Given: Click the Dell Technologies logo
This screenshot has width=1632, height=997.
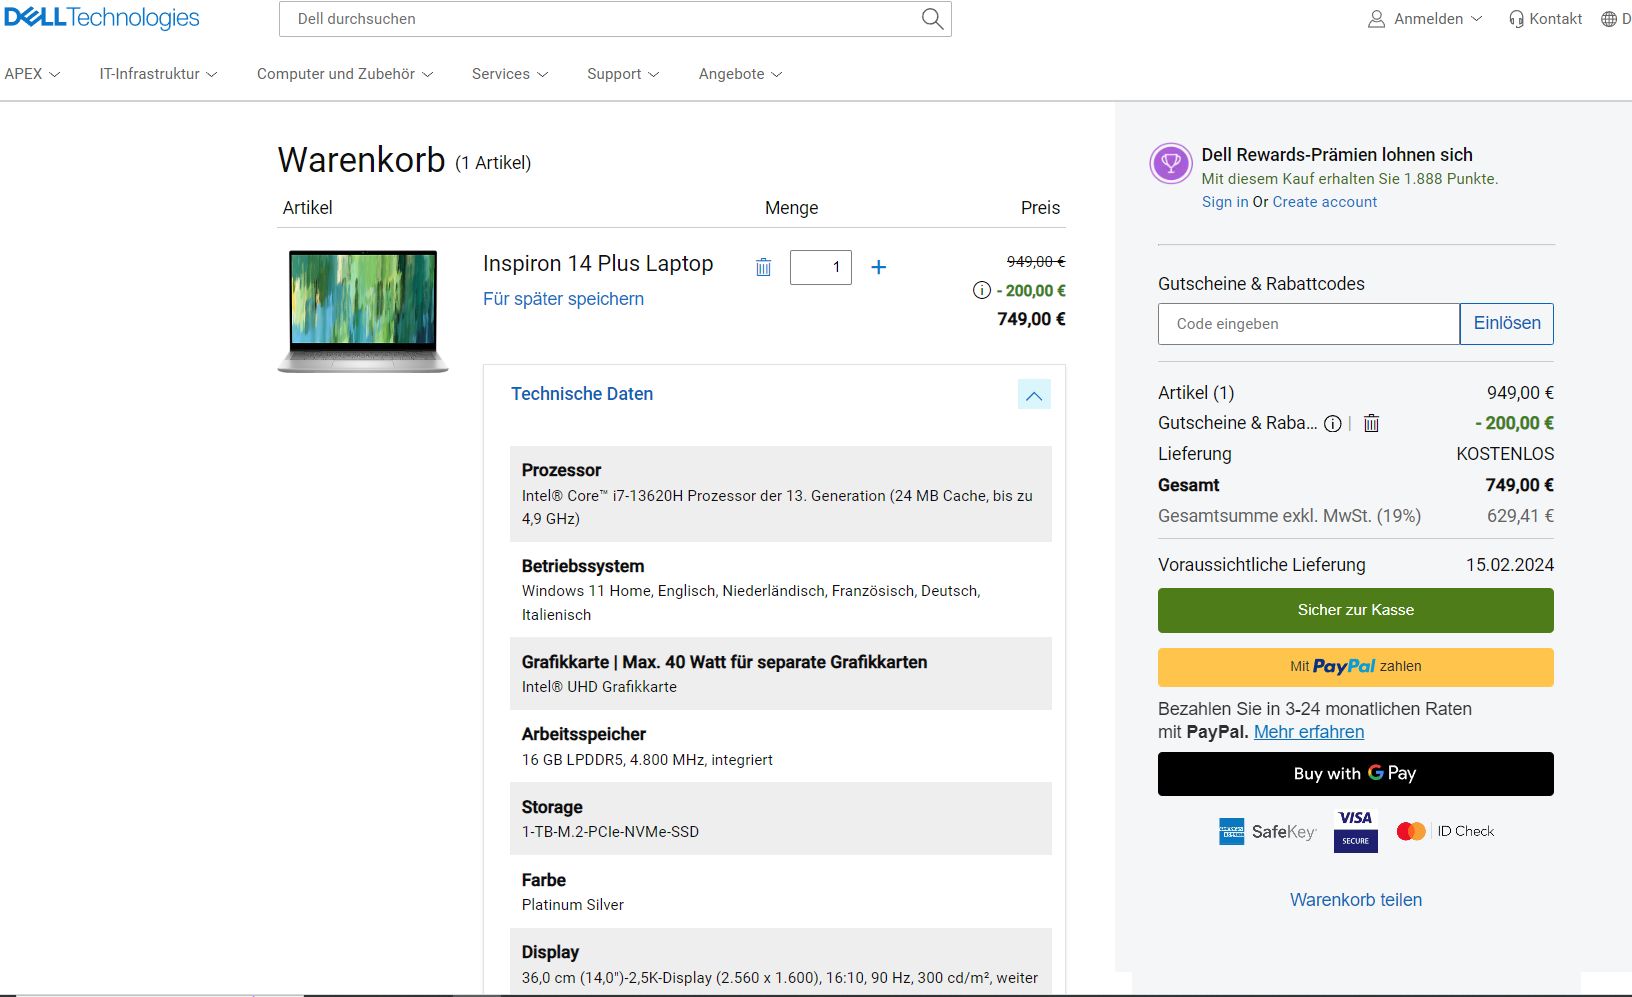Looking at the screenshot, I should click(101, 18).
